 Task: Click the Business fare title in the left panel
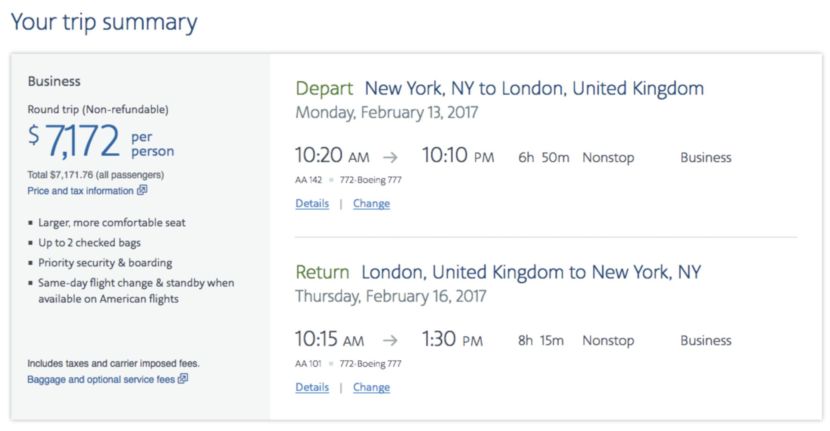(x=54, y=81)
